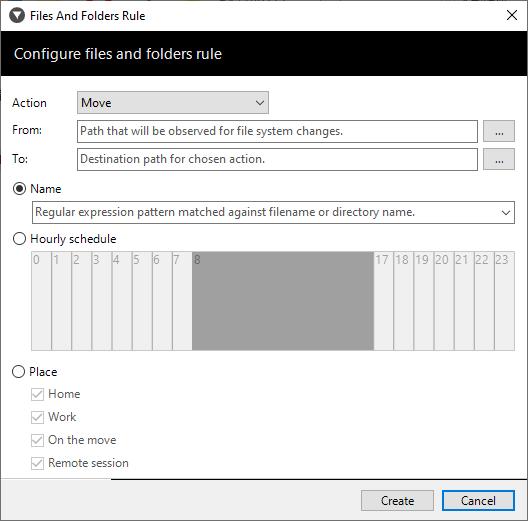Image resolution: width=528 pixels, height=521 pixels.
Task: Click the Create button
Action: (x=397, y=500)
